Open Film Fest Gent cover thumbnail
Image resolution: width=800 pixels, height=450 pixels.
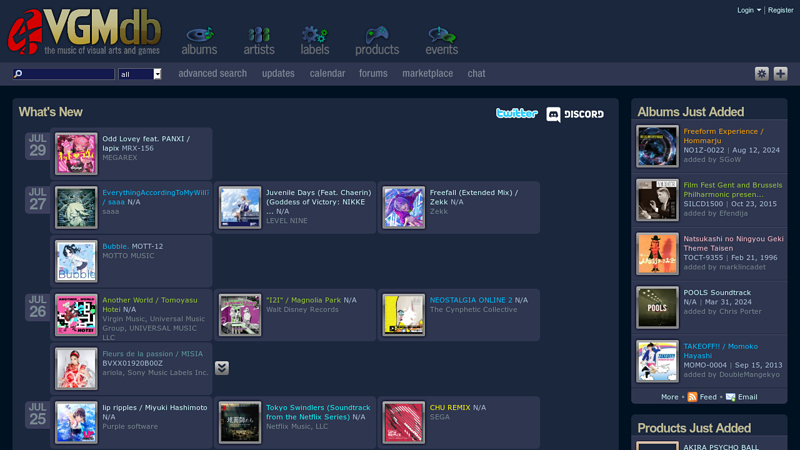tap(657, 200)
